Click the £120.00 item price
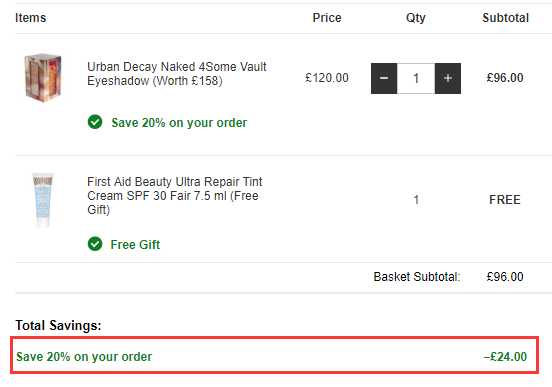This screenshot has width=552, height=387. click(x=327, y=78)
